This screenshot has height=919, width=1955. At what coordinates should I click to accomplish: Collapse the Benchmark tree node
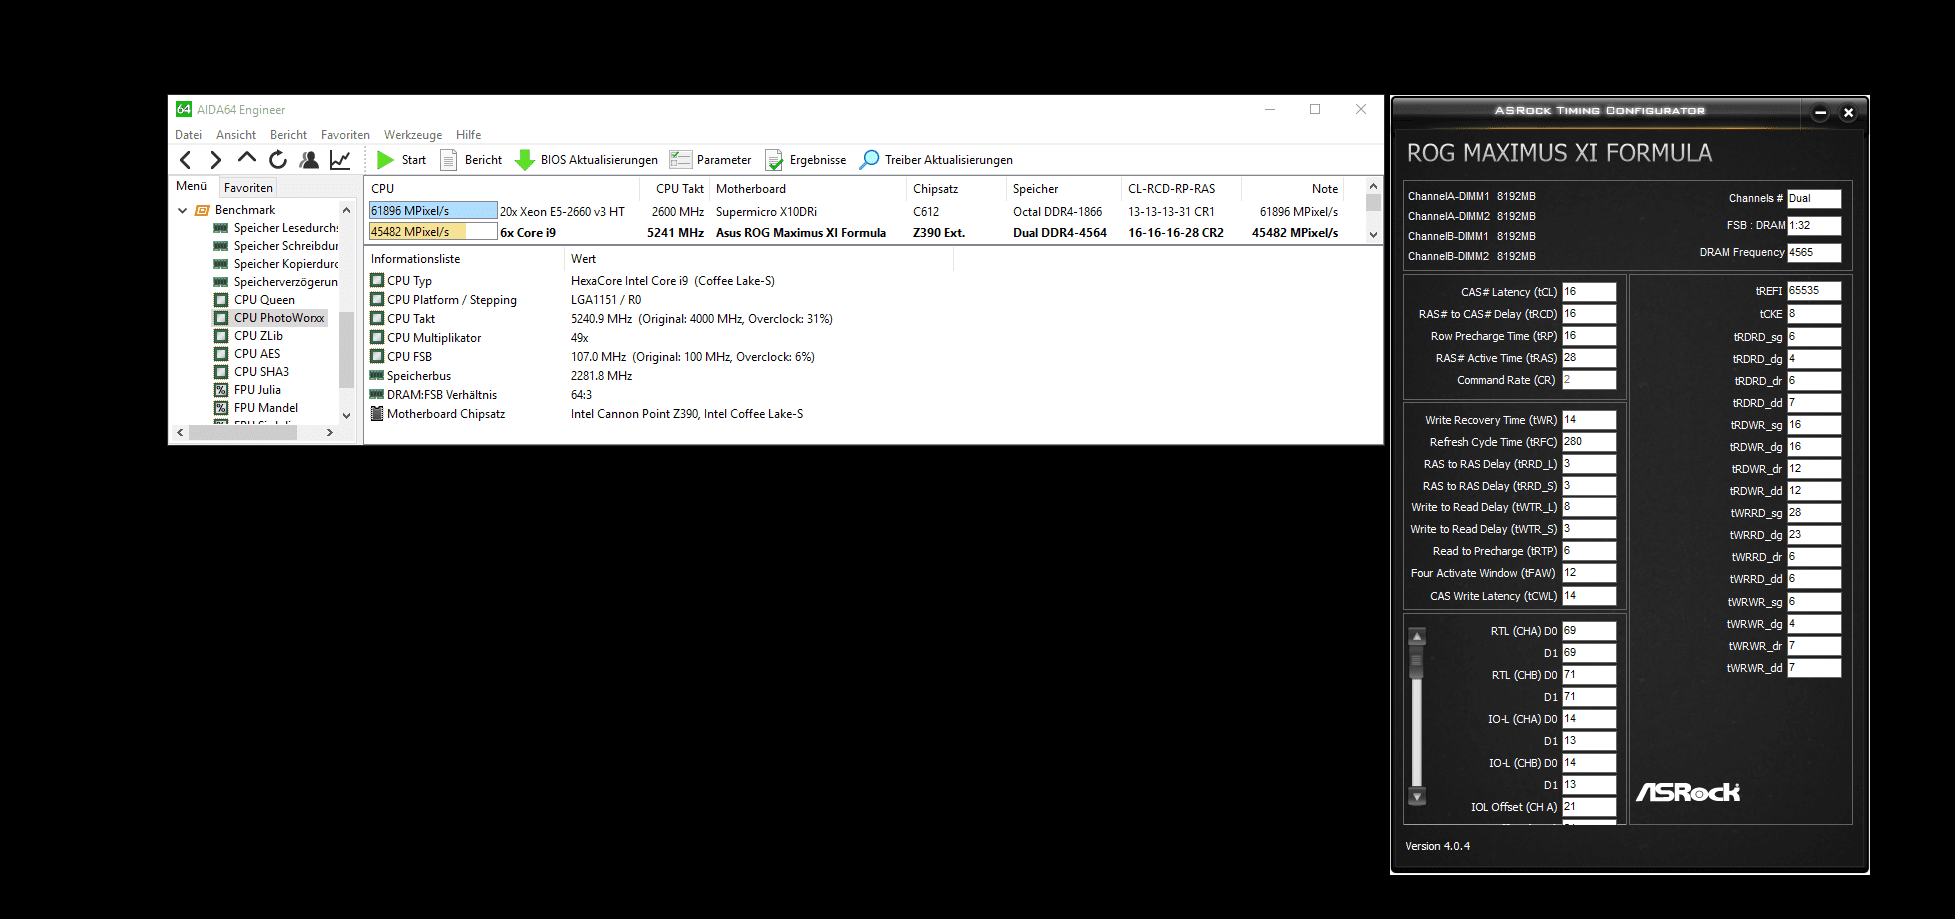(182, 210)
